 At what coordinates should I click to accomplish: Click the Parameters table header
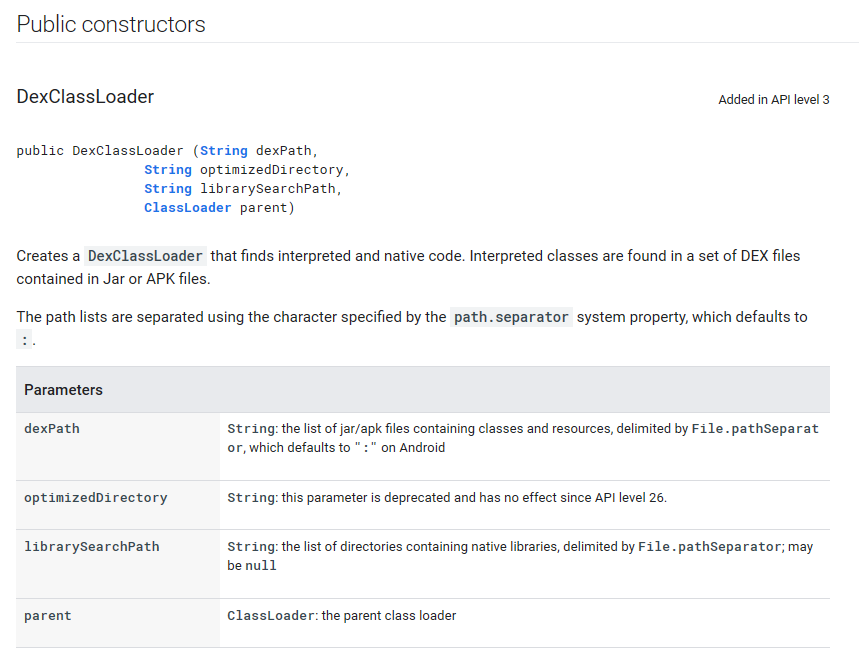point(423,390)
